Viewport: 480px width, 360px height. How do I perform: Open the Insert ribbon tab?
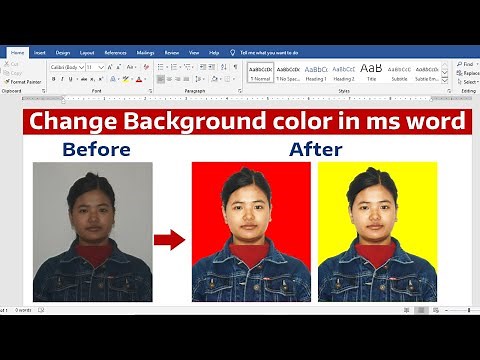pos(40,53)
